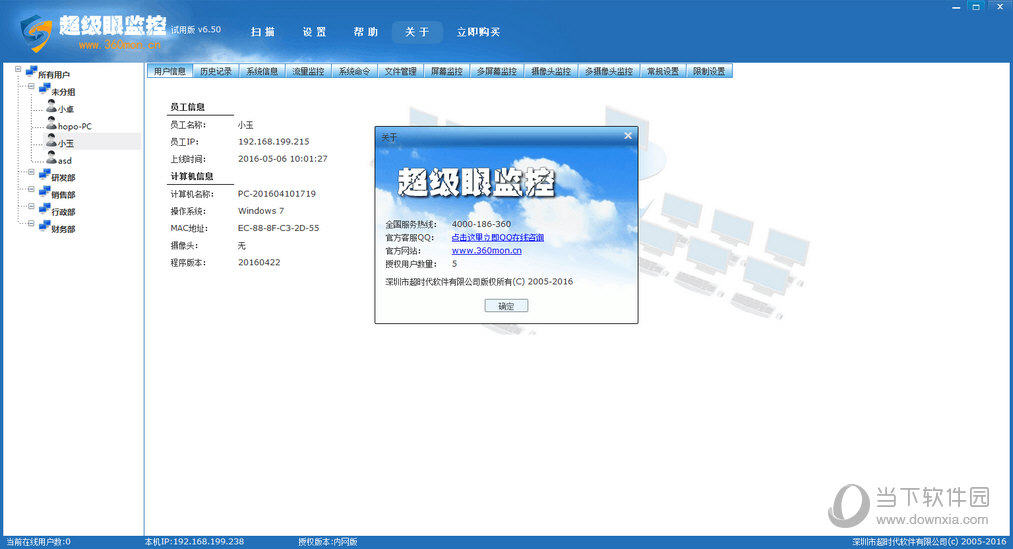Open the 扫描 menu
The width and height of the screenshot is (1013, 549).
tap(263, 32)
